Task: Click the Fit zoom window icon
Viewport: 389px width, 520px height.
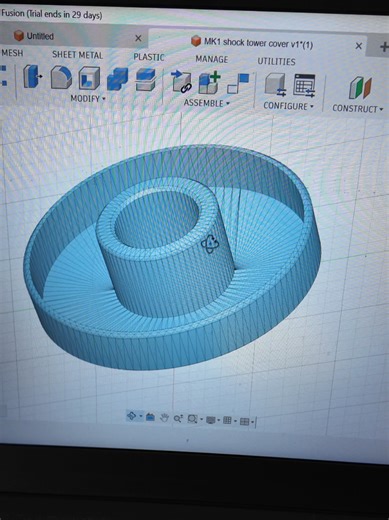Action: click(192, 419)
